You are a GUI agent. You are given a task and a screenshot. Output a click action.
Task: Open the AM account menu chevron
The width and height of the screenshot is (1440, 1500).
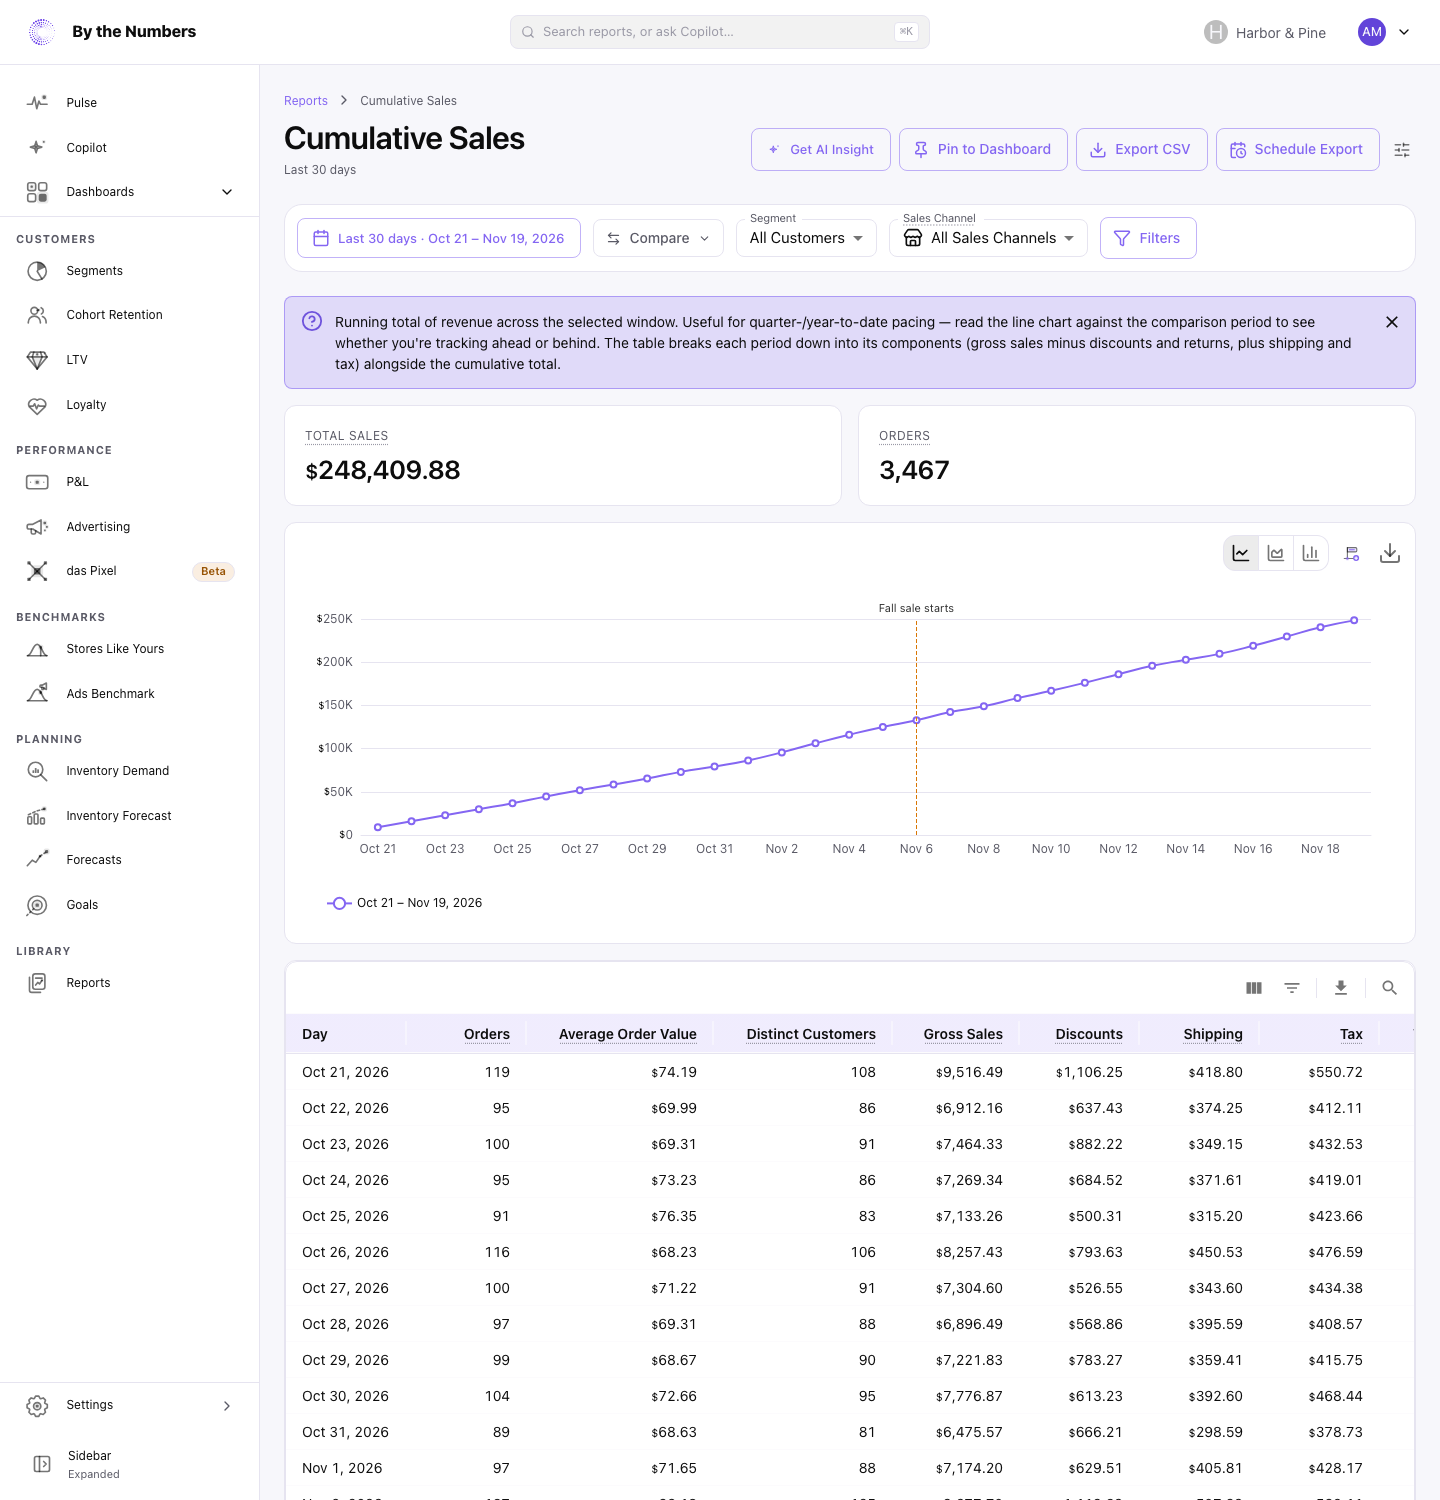click(x=1404, y=32)
